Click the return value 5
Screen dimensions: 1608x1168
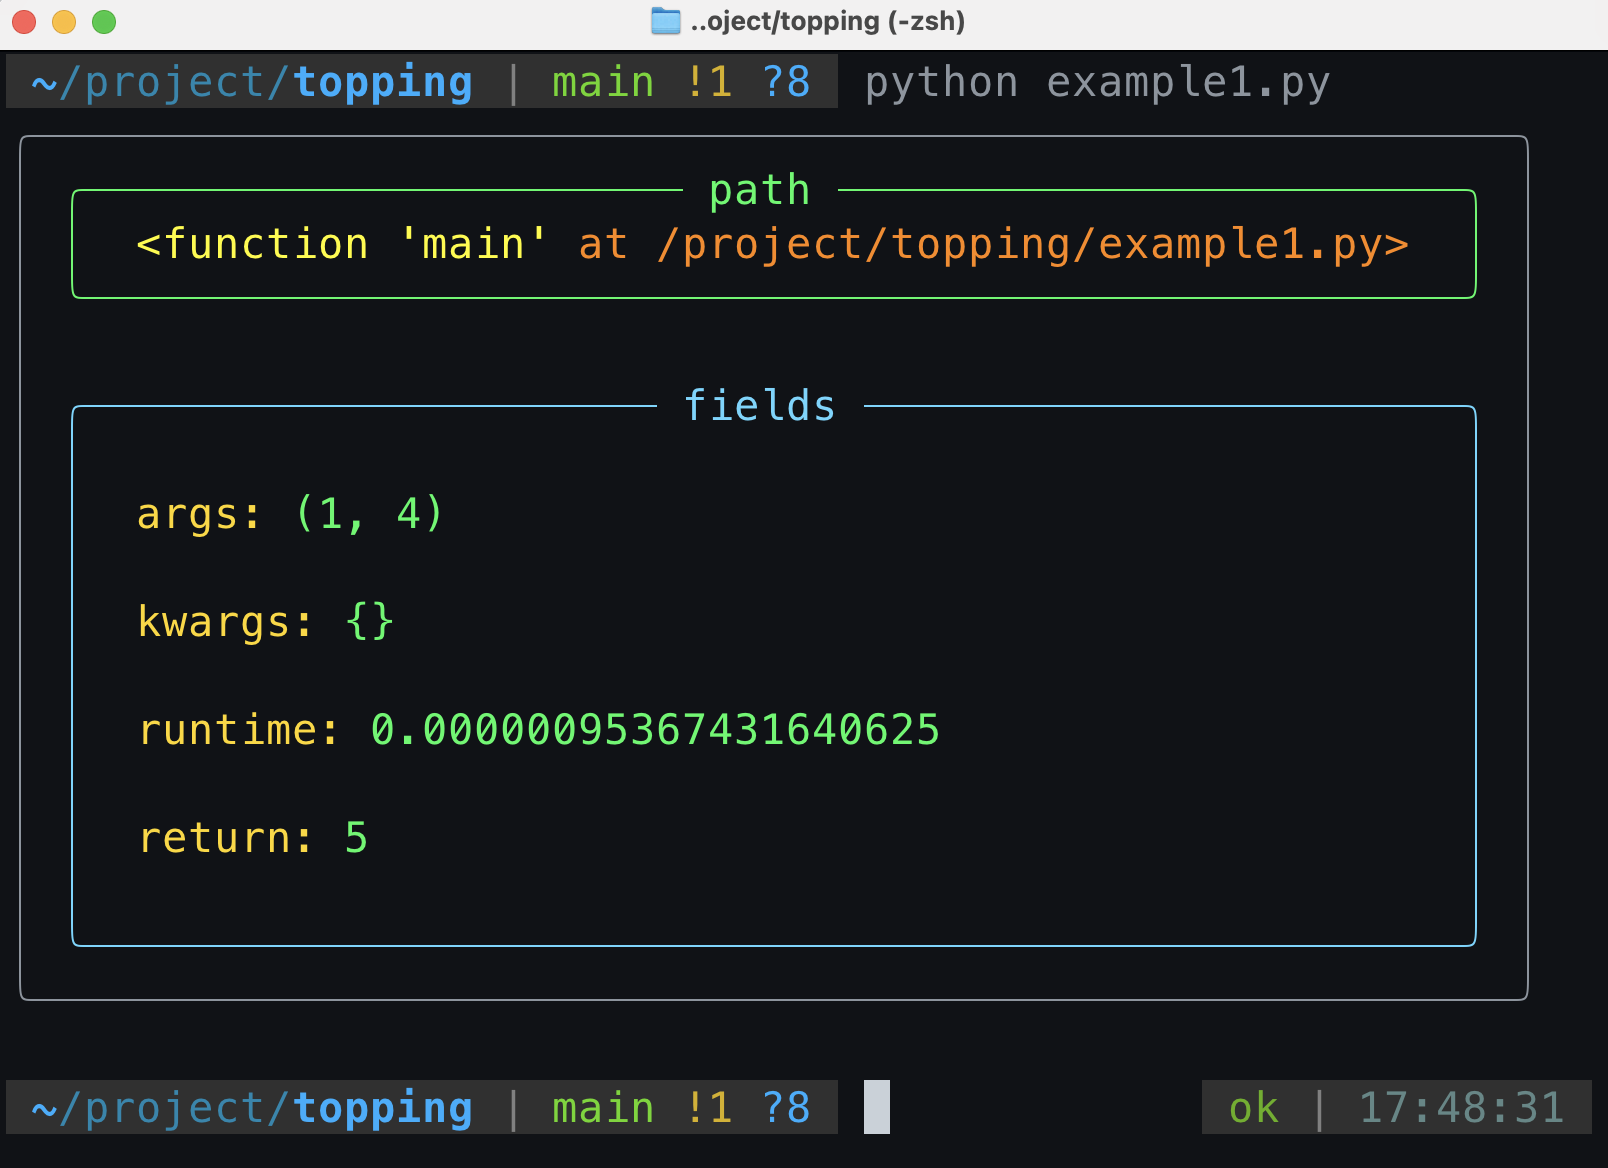pos(355,838)
